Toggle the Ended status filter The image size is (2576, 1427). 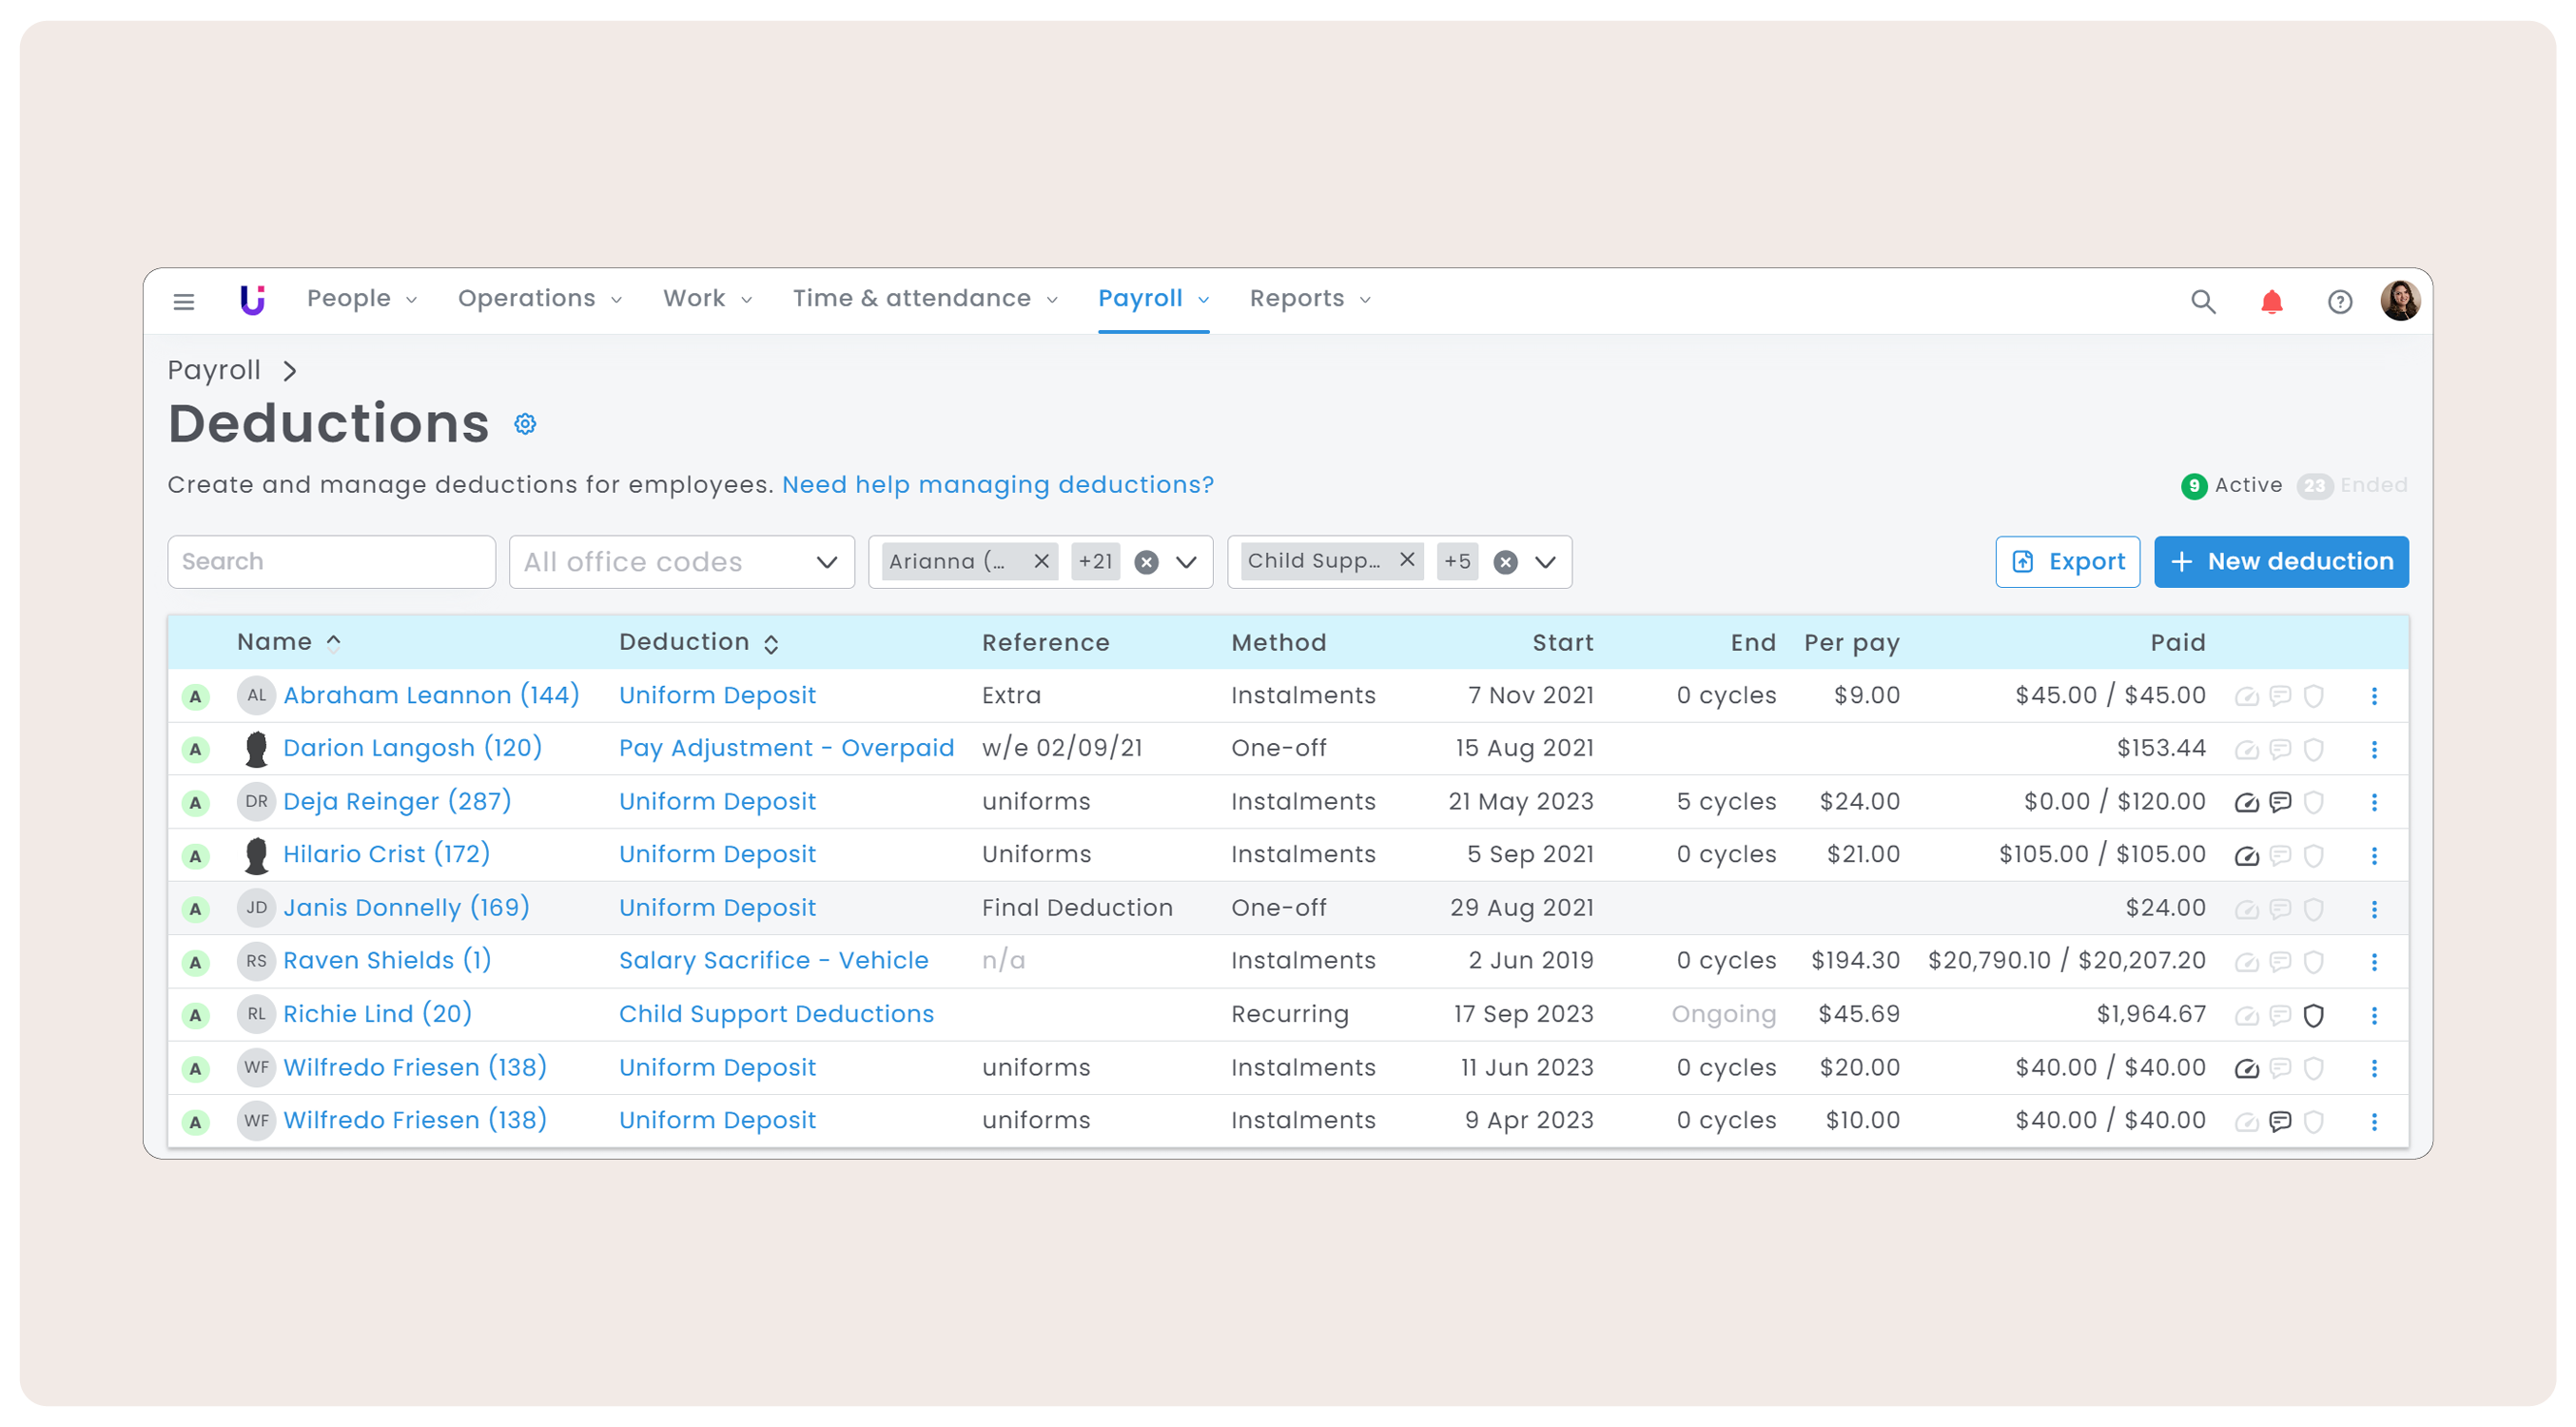pyautogui.click(x=2352, y=486)
